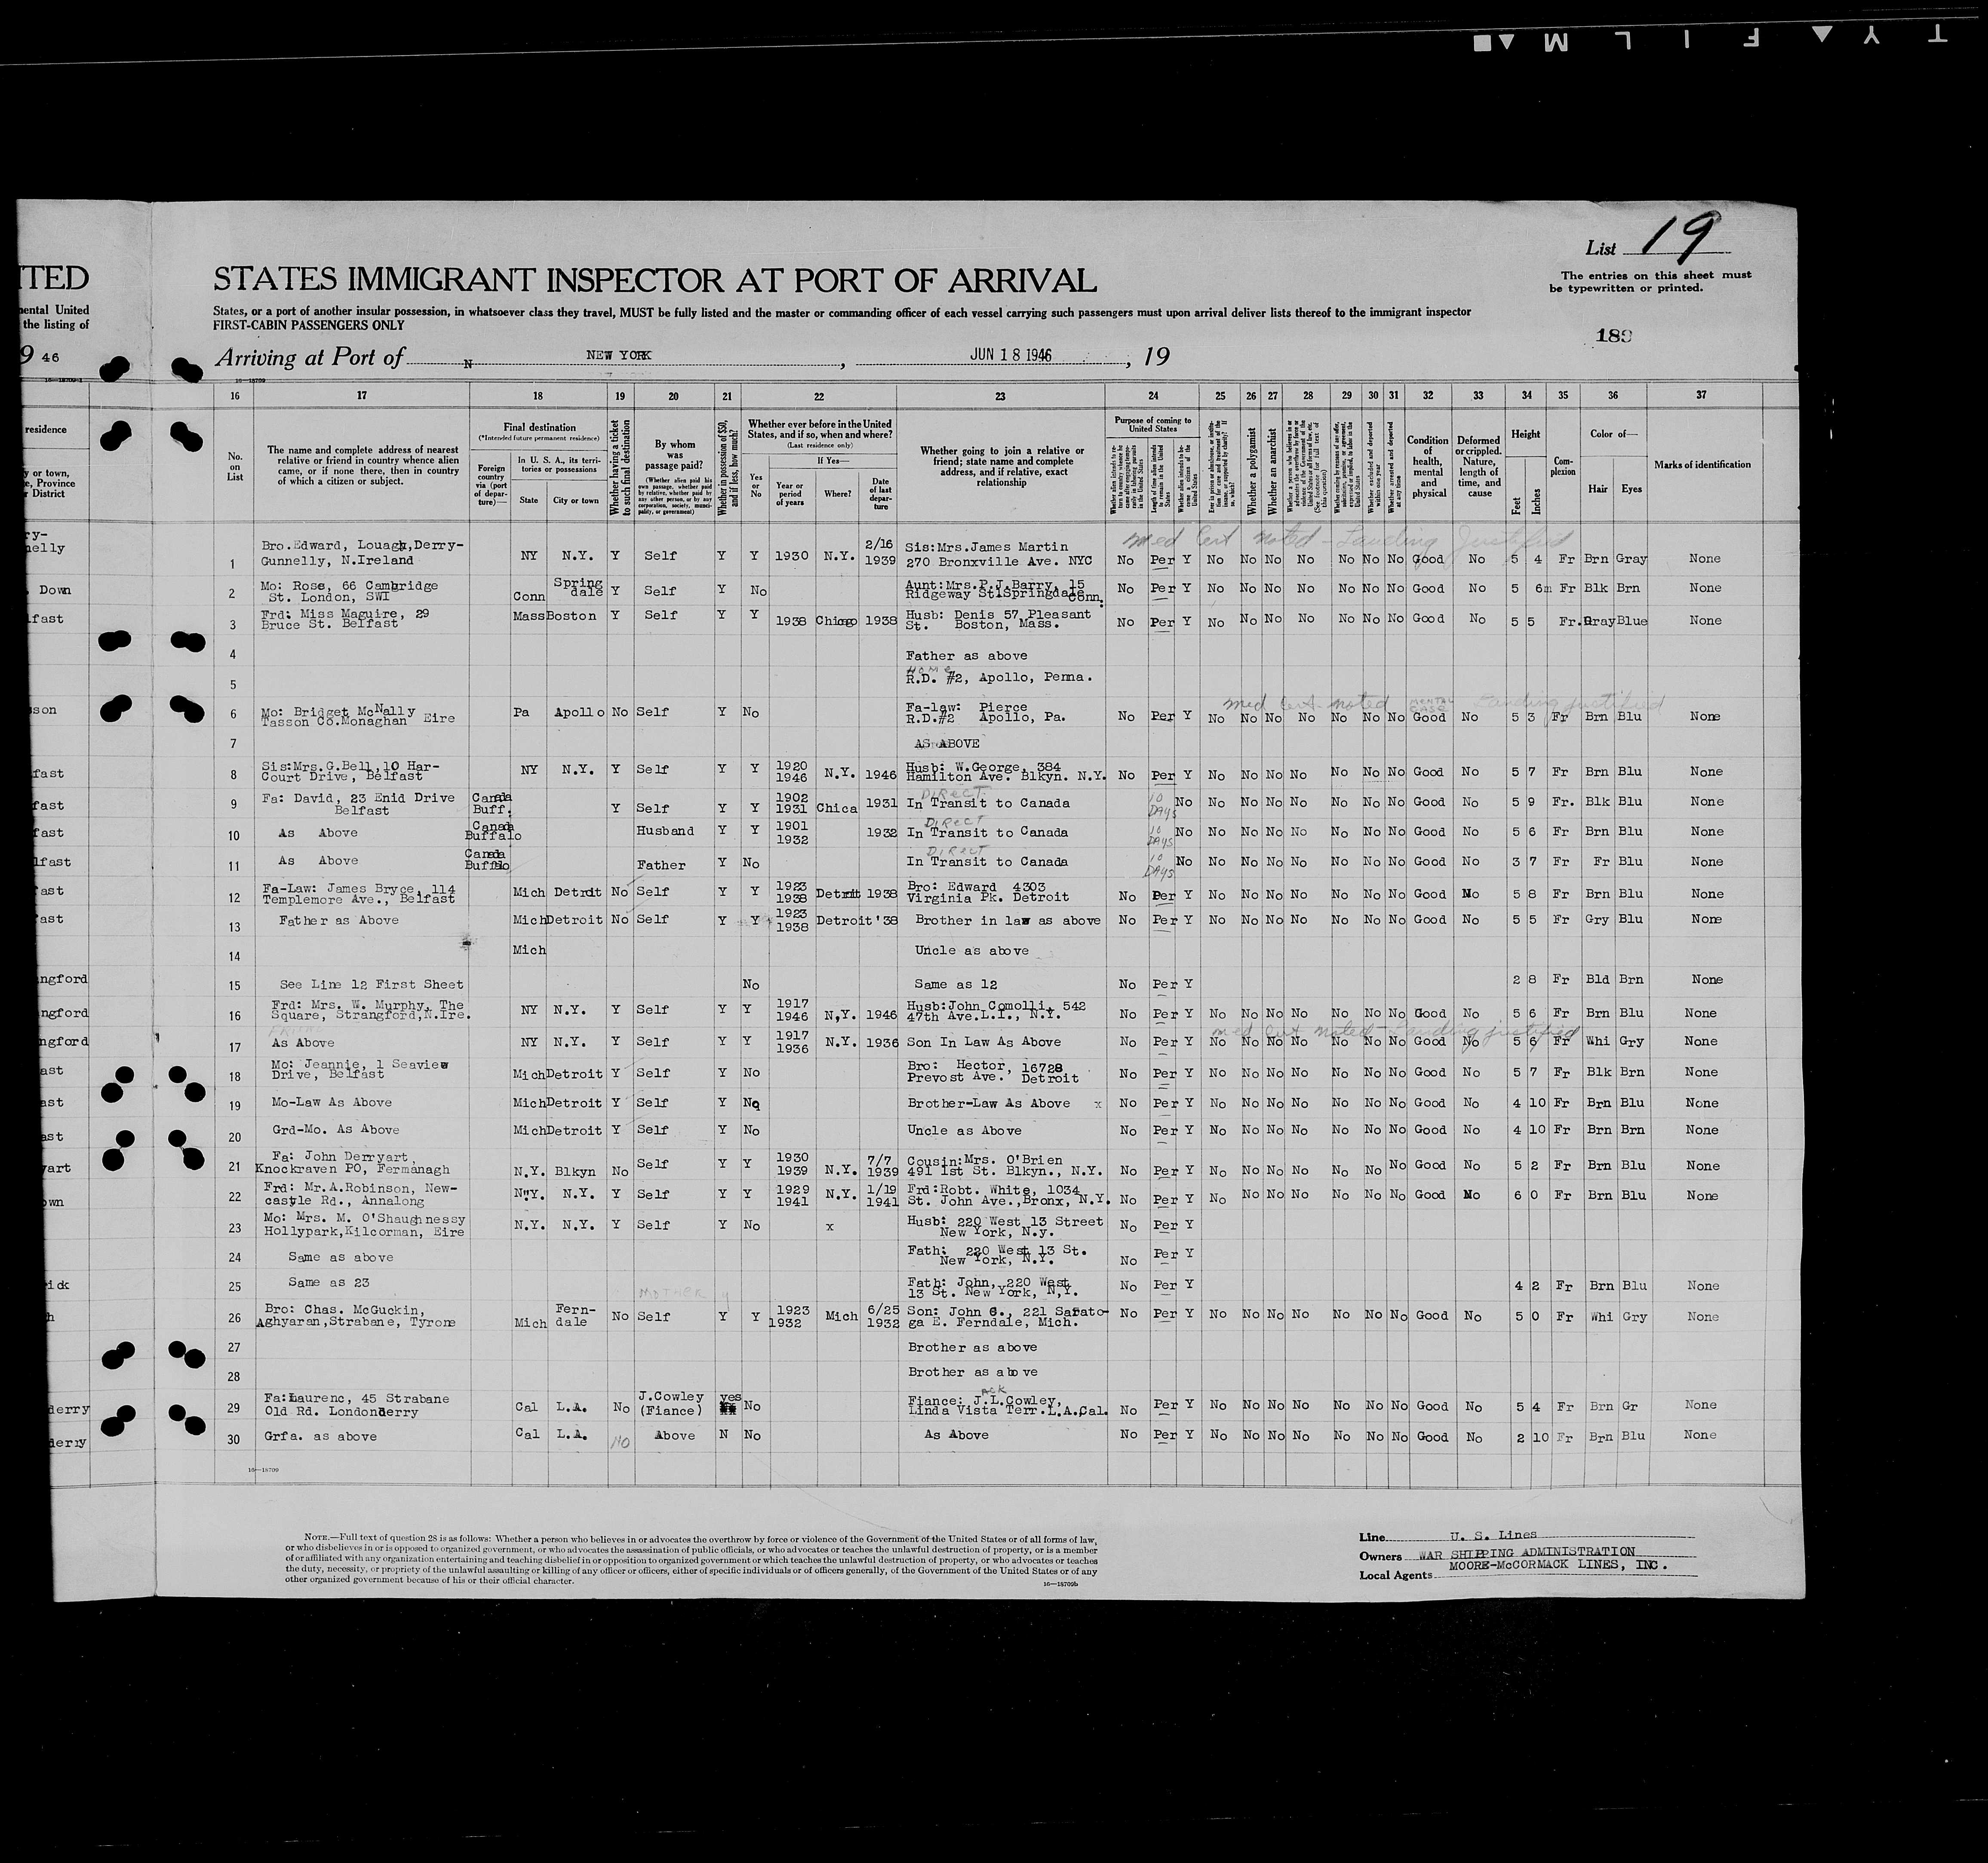Click the column header 'Marks of identification'
Viewport: 1988px width, 1863px height.
point(1702,464)
